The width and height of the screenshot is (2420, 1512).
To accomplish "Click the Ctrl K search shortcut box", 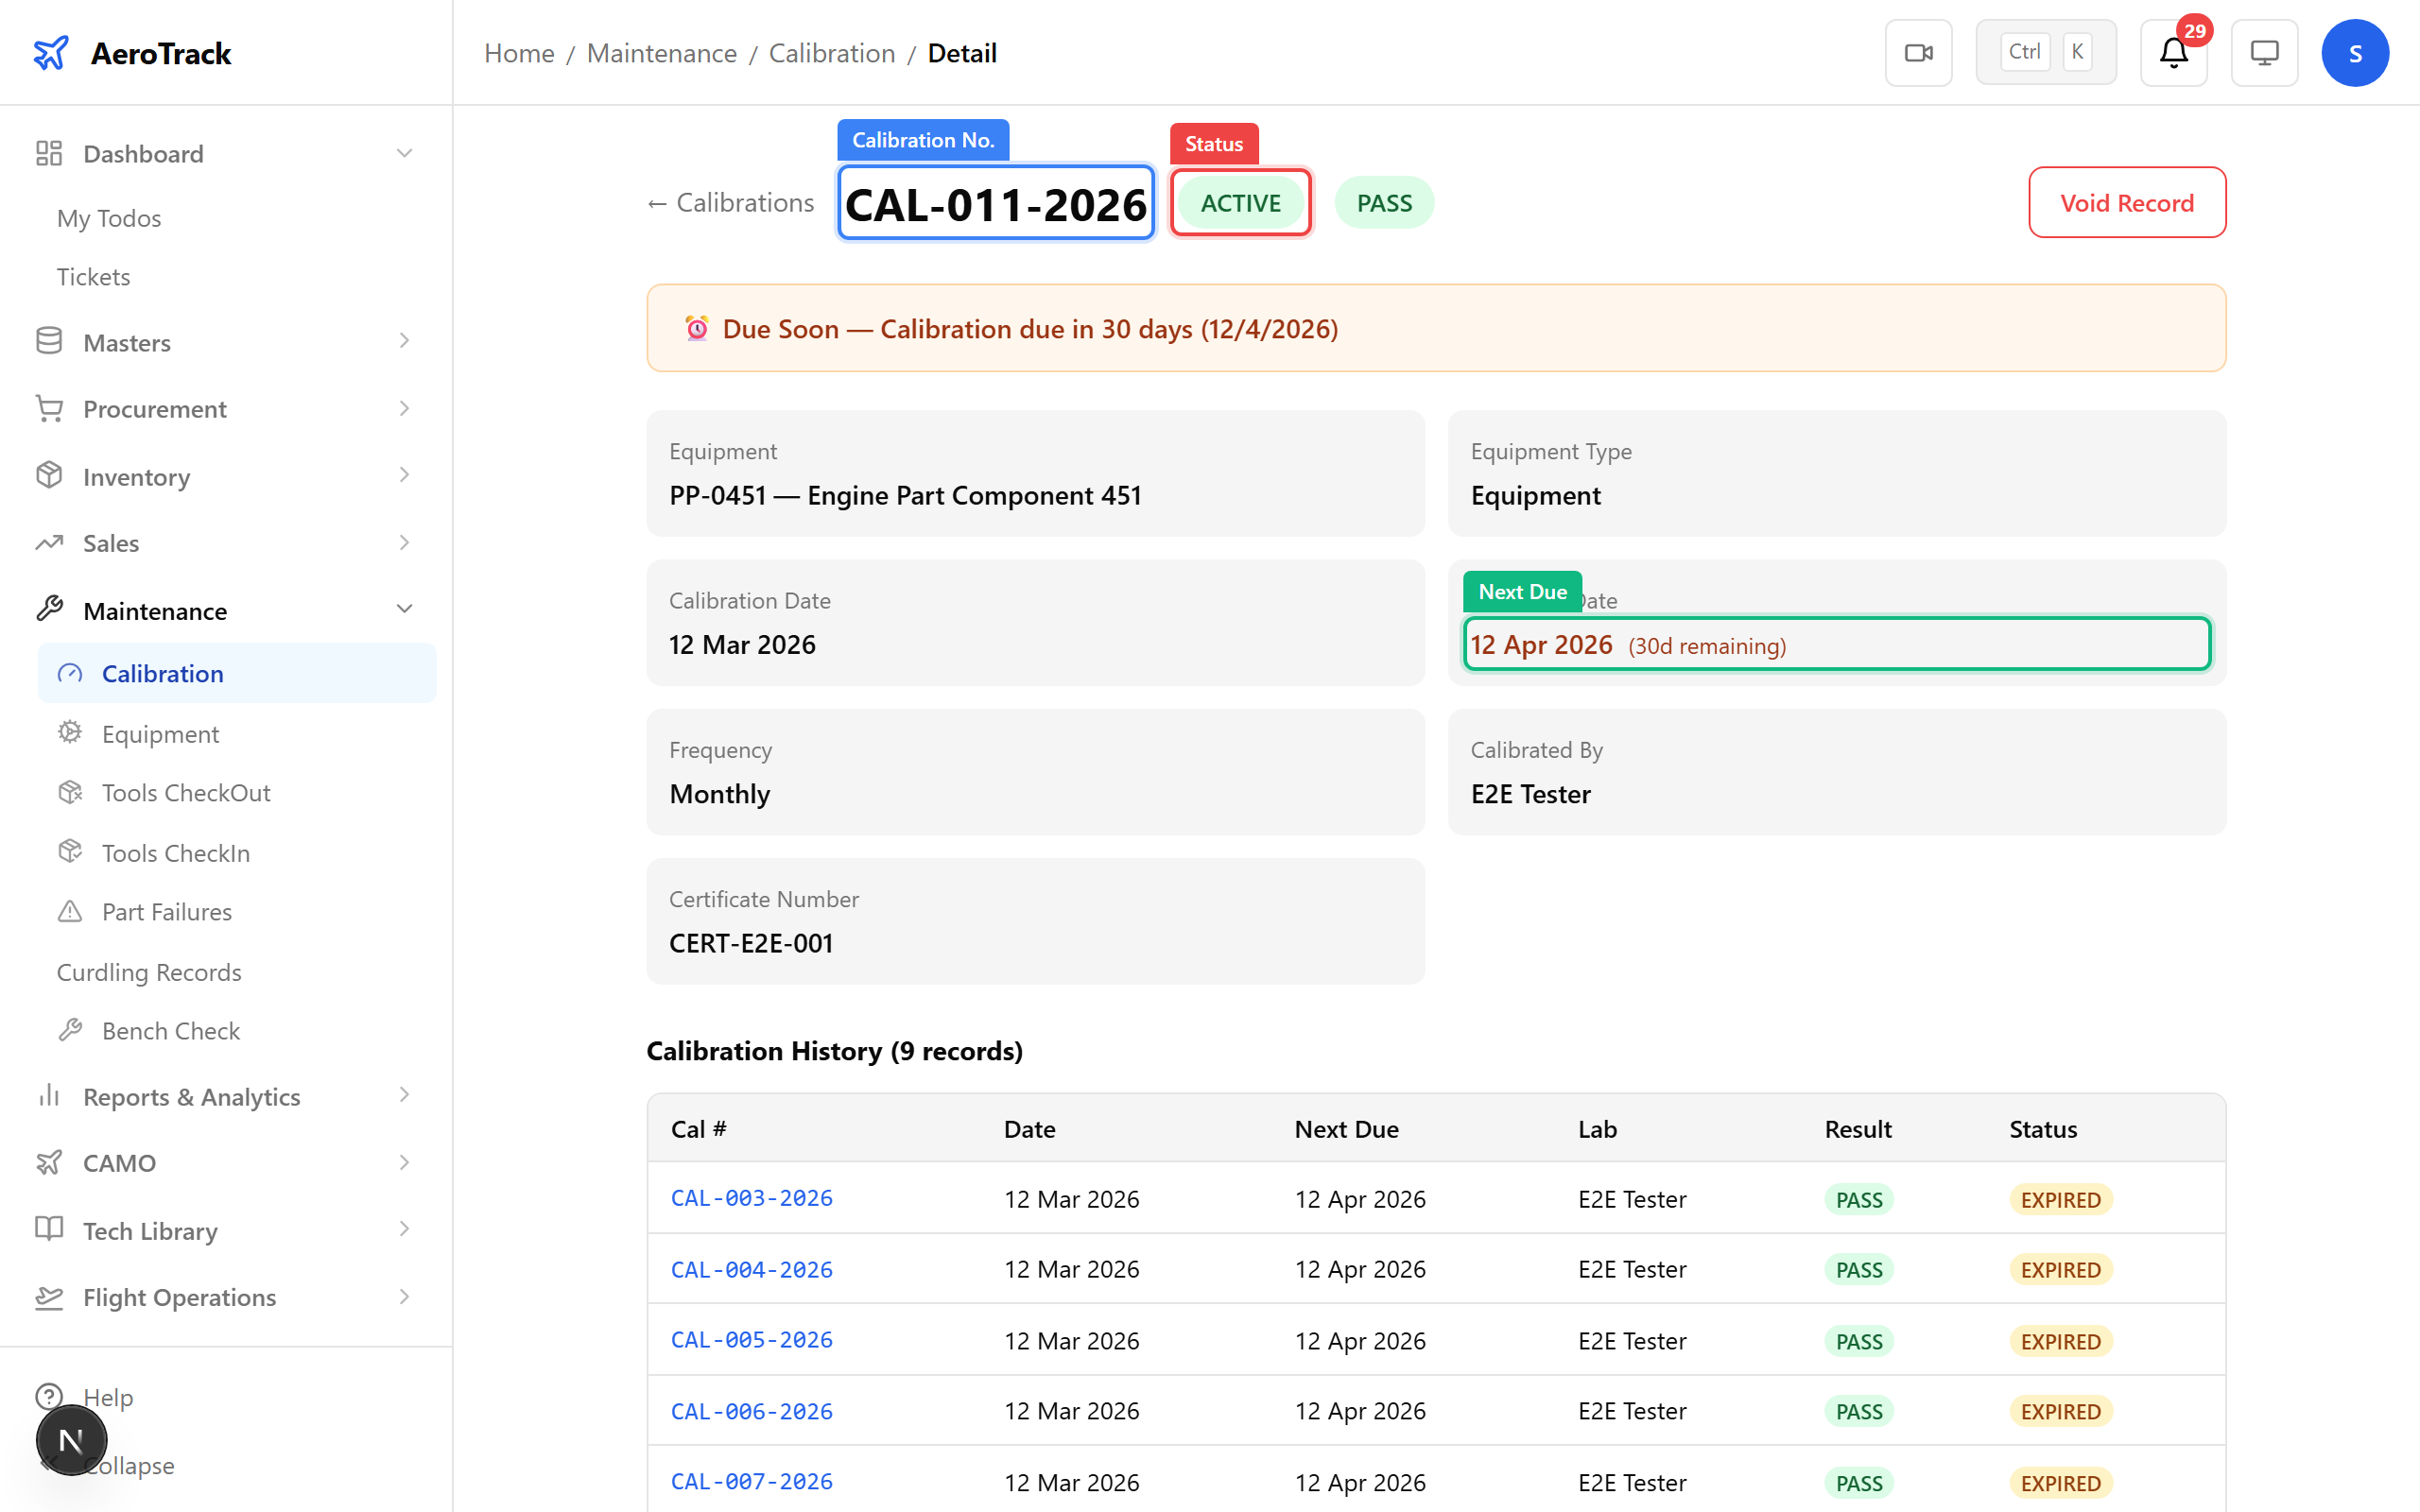I will click(2045, 51).
